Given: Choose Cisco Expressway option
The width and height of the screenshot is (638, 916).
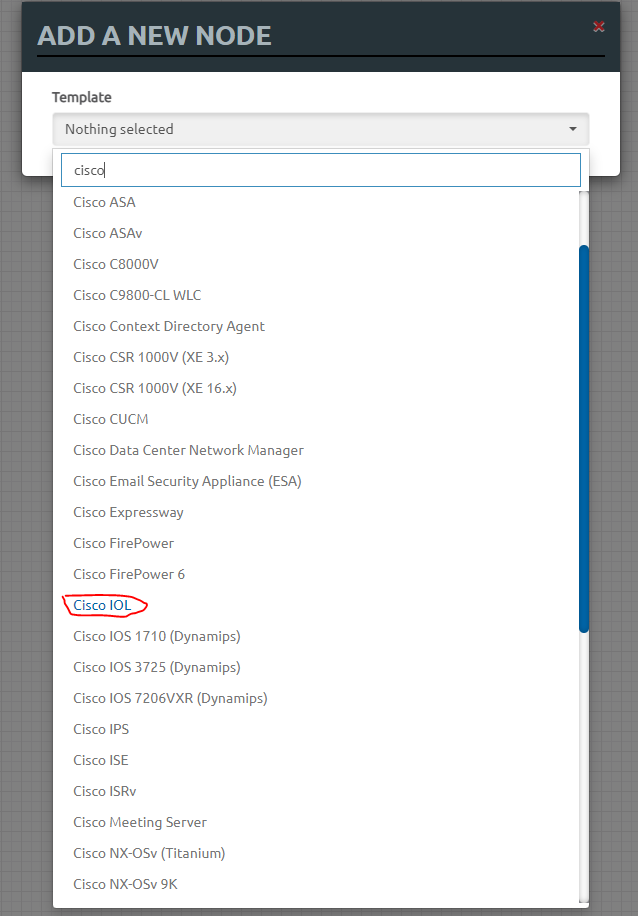Looking at the screenshot, I should (x=128, y=512).
